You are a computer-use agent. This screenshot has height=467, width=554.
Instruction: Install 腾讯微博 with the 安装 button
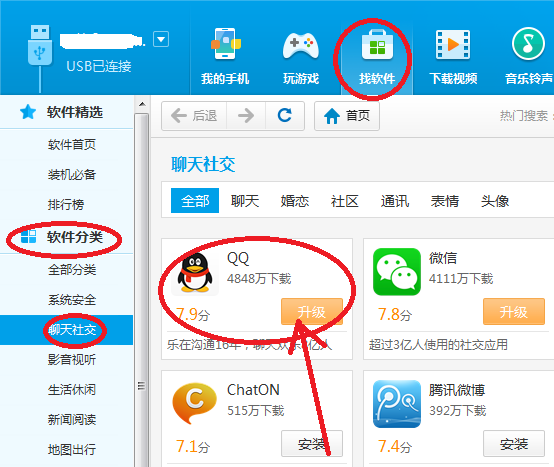pyautogui.click(x=514, y=444)
